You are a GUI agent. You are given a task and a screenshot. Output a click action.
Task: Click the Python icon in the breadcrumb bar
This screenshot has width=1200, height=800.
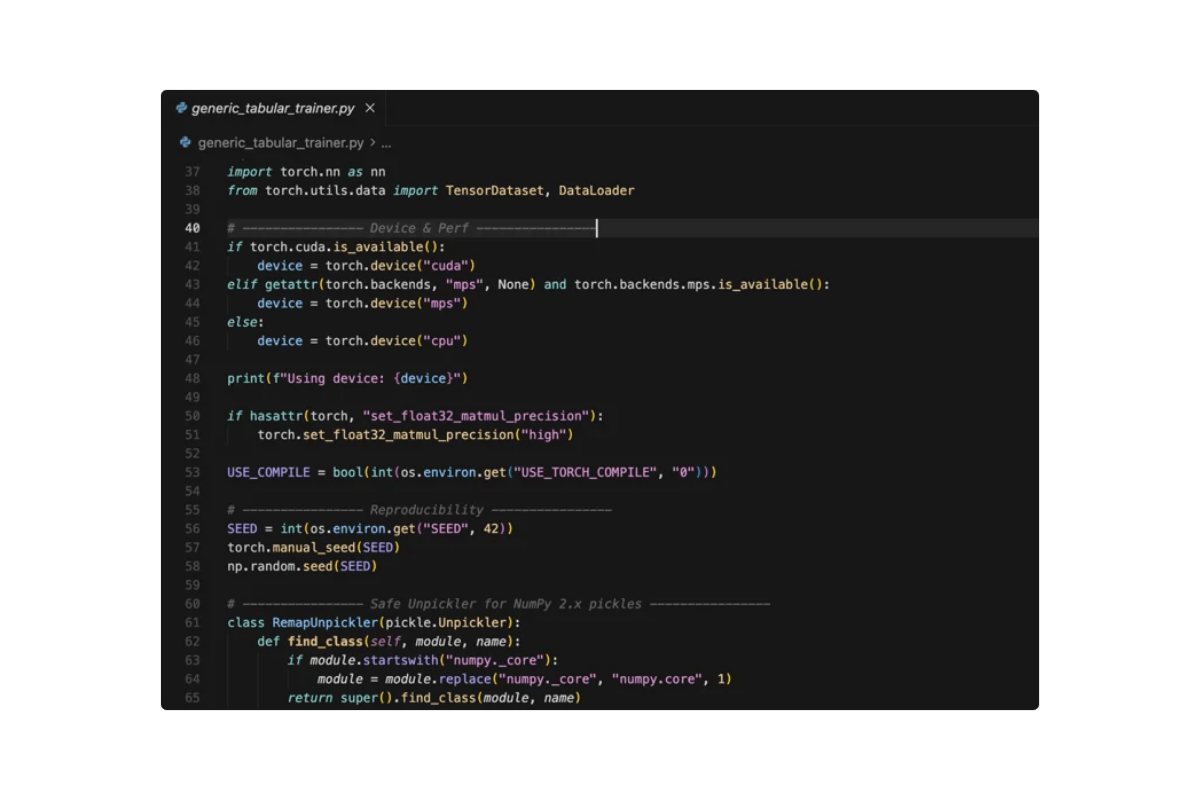point(185,143)
